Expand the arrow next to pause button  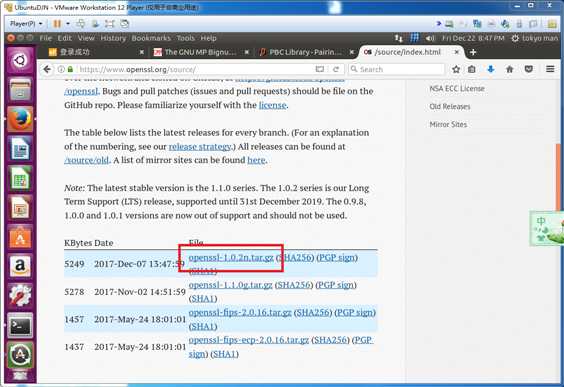[68, 24]
